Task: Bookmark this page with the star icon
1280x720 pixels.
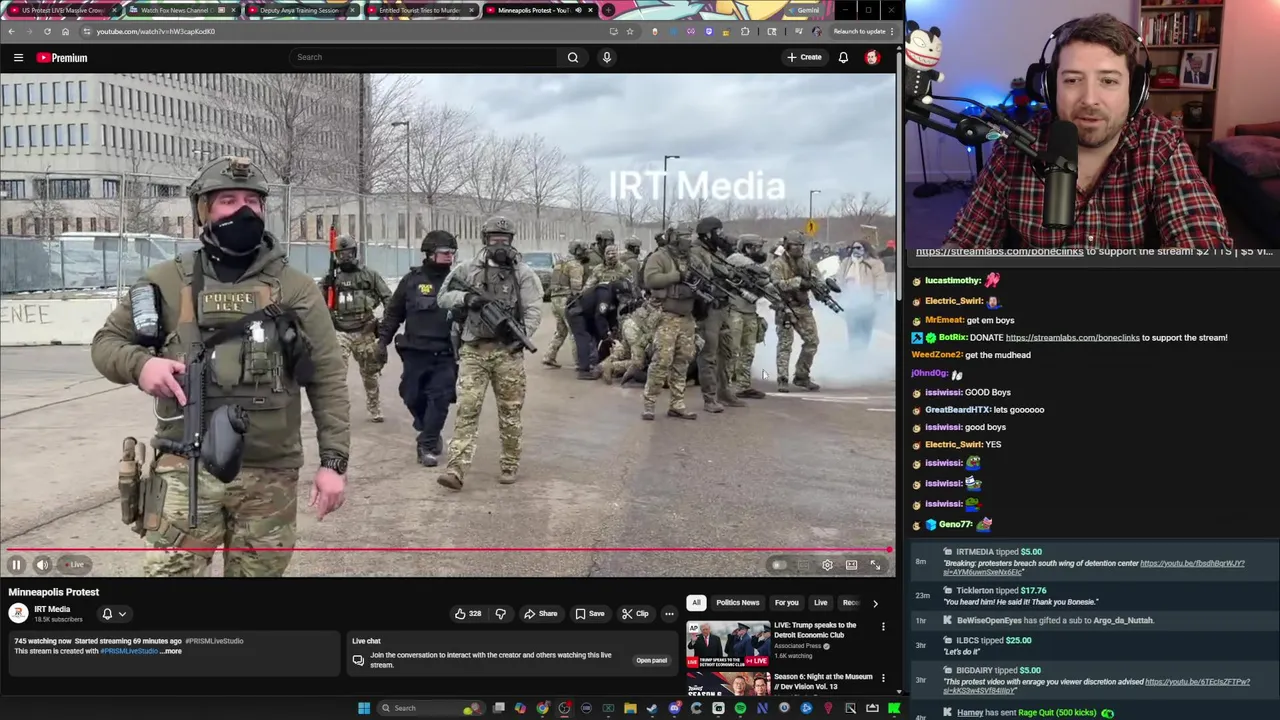Action: coord(630,31)
